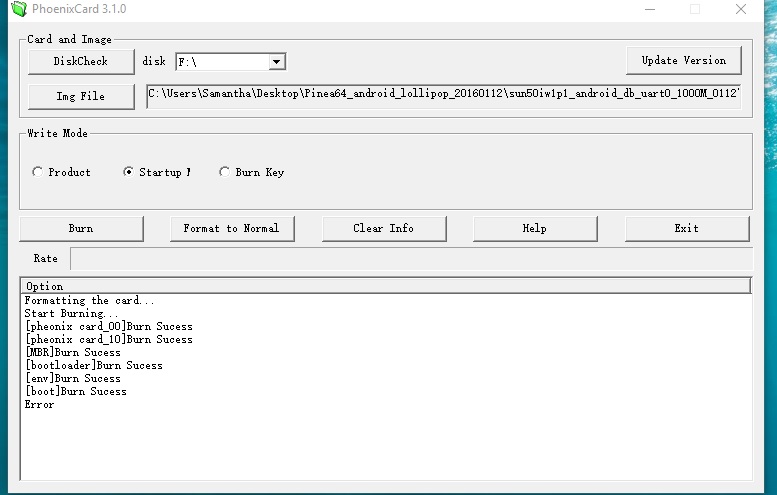Click the PhoenixCard app icon in title bar
The width and height of the screenshot is (777, 495).
(x=15, y=10)
